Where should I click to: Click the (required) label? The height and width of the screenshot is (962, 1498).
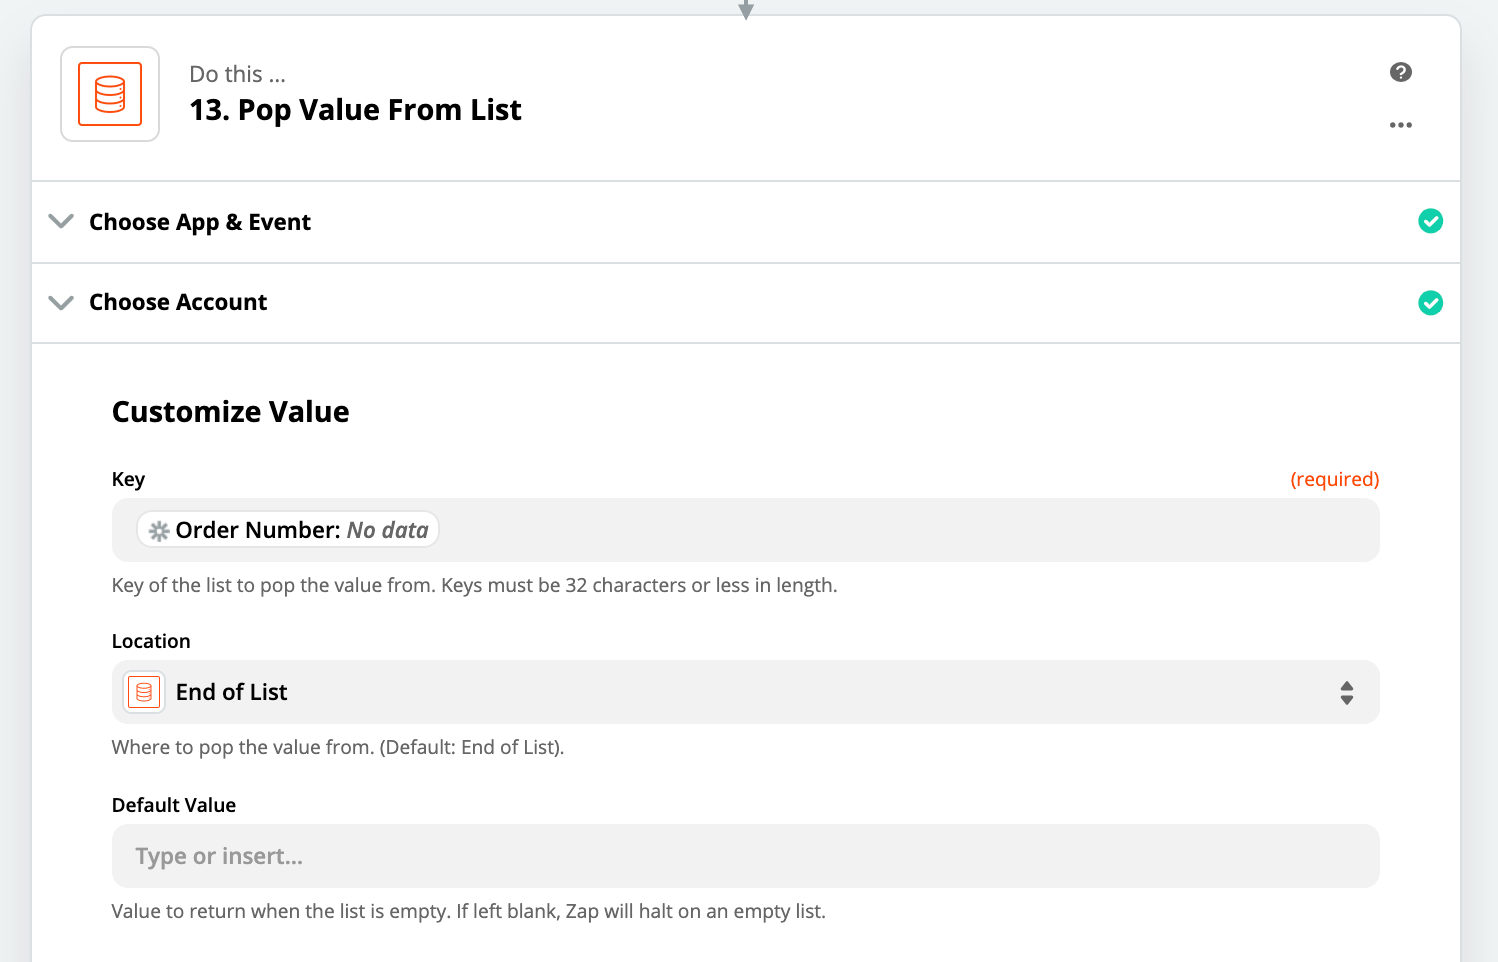[x=1334, y=479]
